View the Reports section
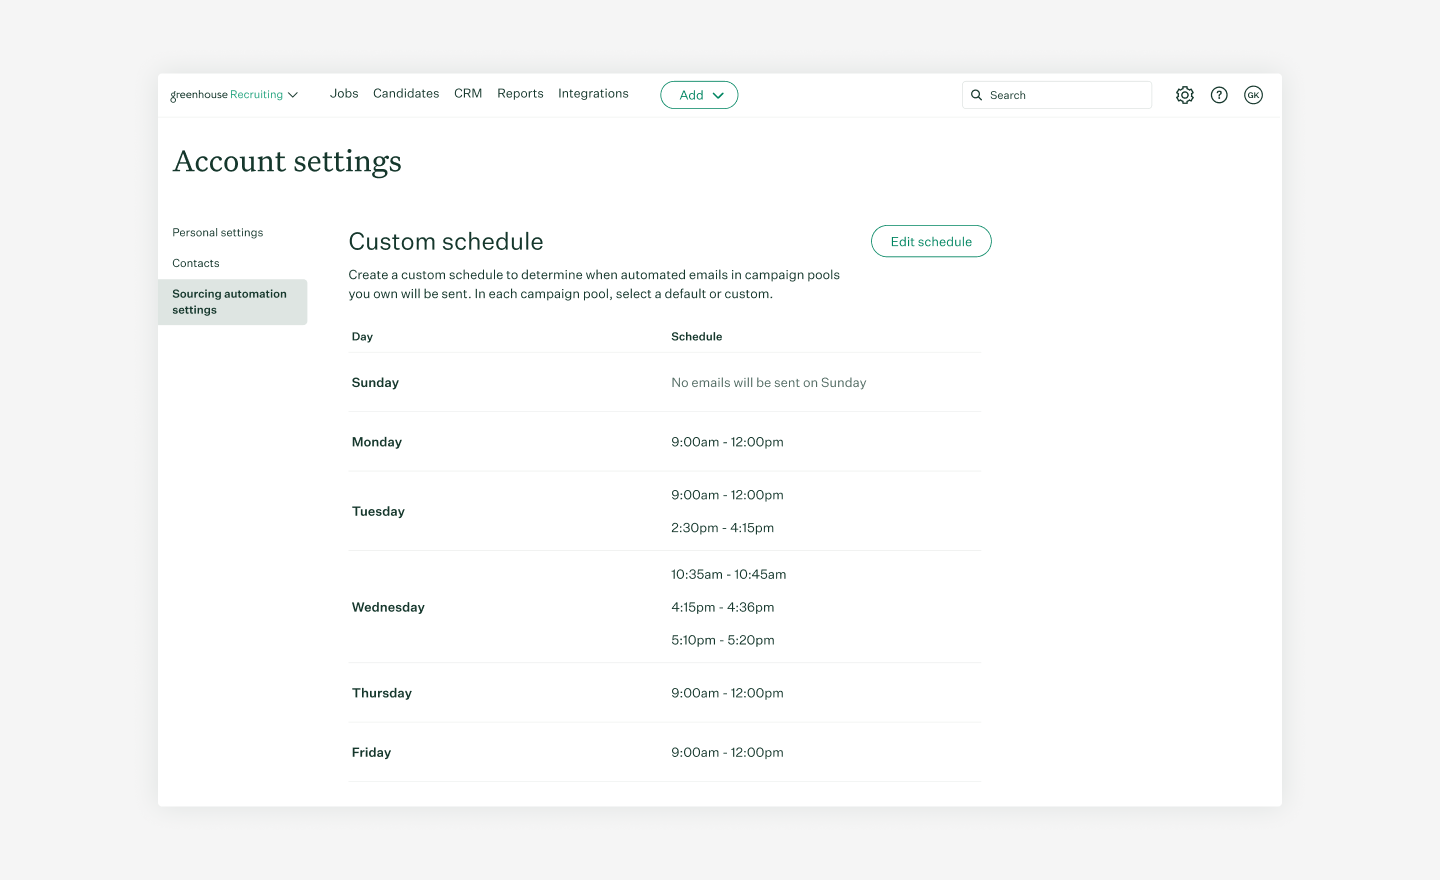This screenshot has height=880, width=1440. coord(520,93)
